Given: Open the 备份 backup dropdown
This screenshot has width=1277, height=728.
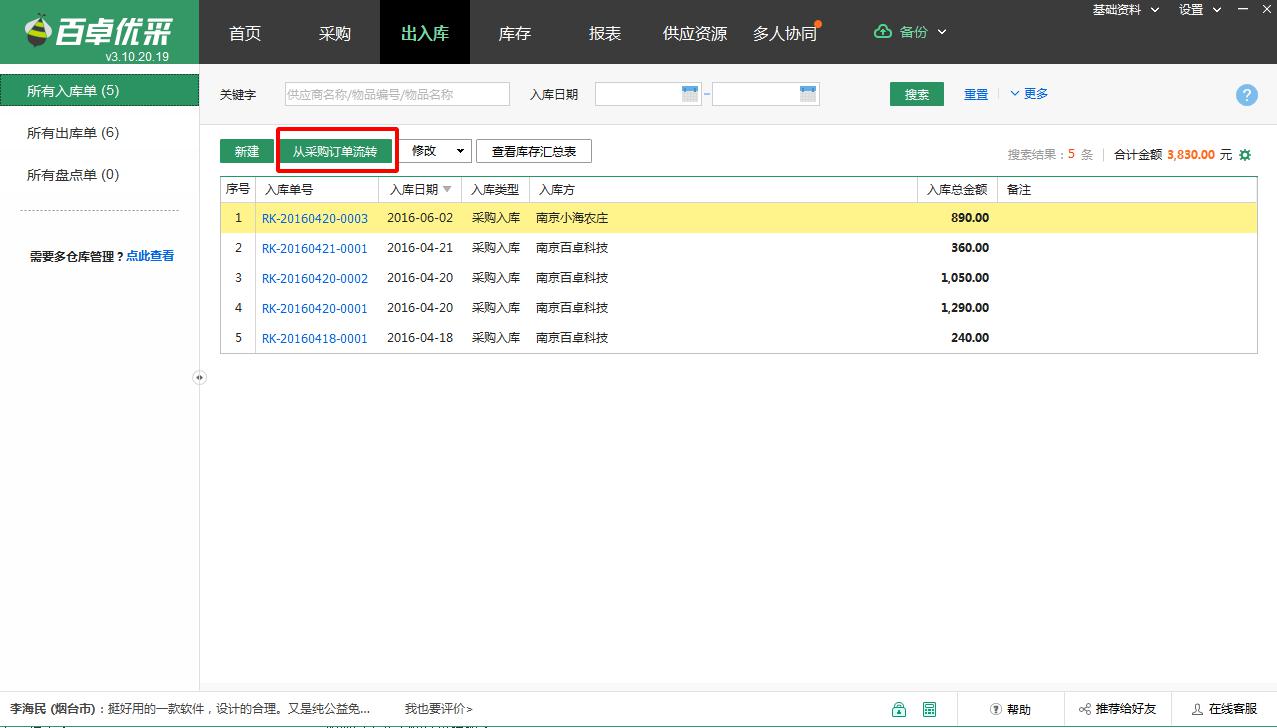Looking at the screenshot, I should pos(910,32).
